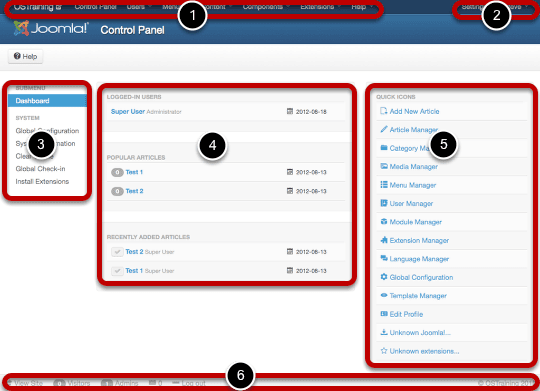
Task: Click the Visitors count badge in the footer
Action: pyautogui.click(x=59, y=383)
